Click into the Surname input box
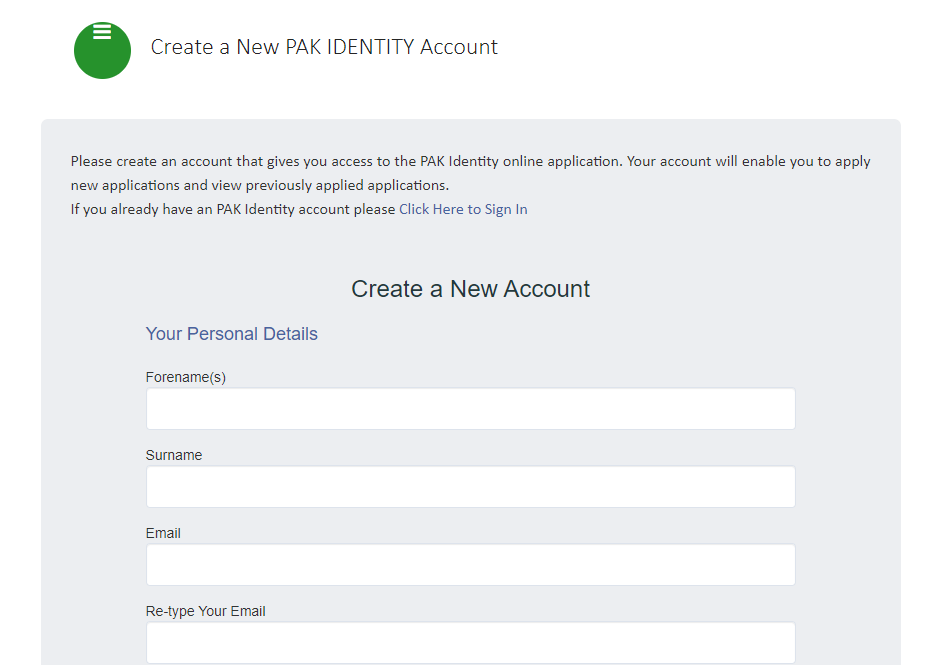This screenshot has width=944, height=665. 470,487
